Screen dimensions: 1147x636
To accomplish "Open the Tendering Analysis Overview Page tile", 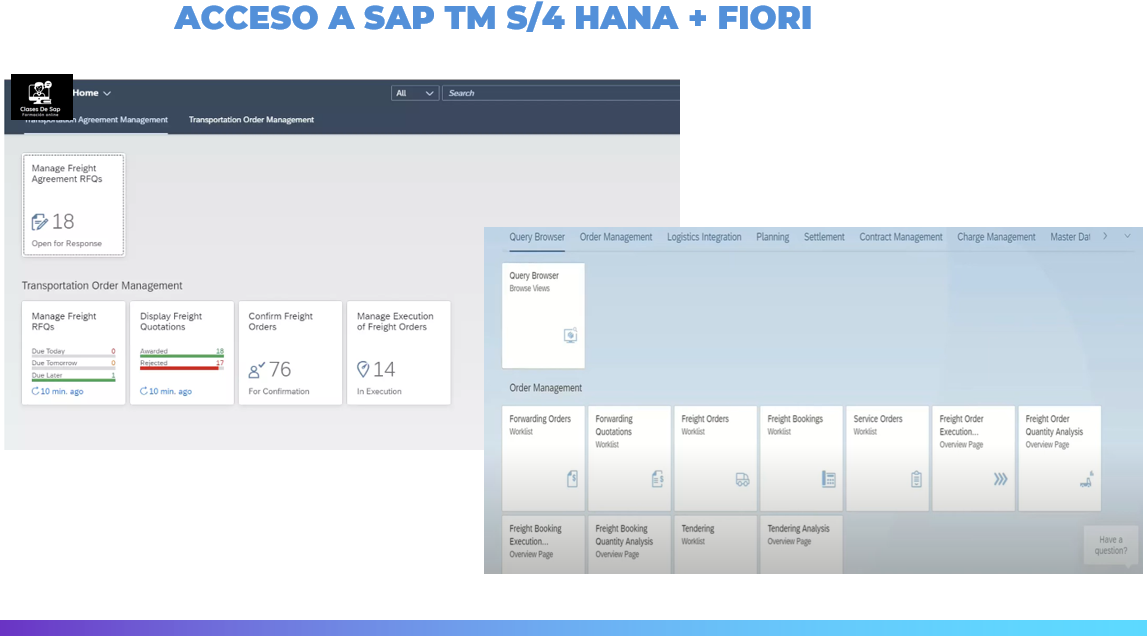I will pyautogui.click(x=802, y=545).
